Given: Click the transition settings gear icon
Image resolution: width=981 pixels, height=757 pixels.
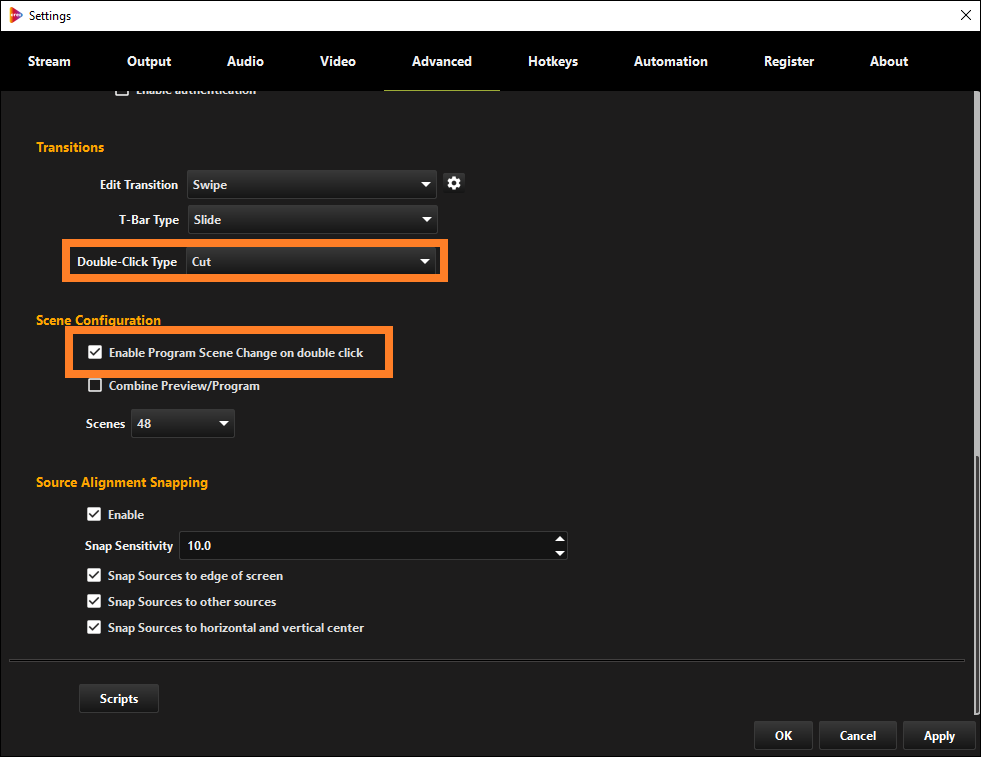Looking at the screenshot, I should pyautogui.click(x=454, y=183).
